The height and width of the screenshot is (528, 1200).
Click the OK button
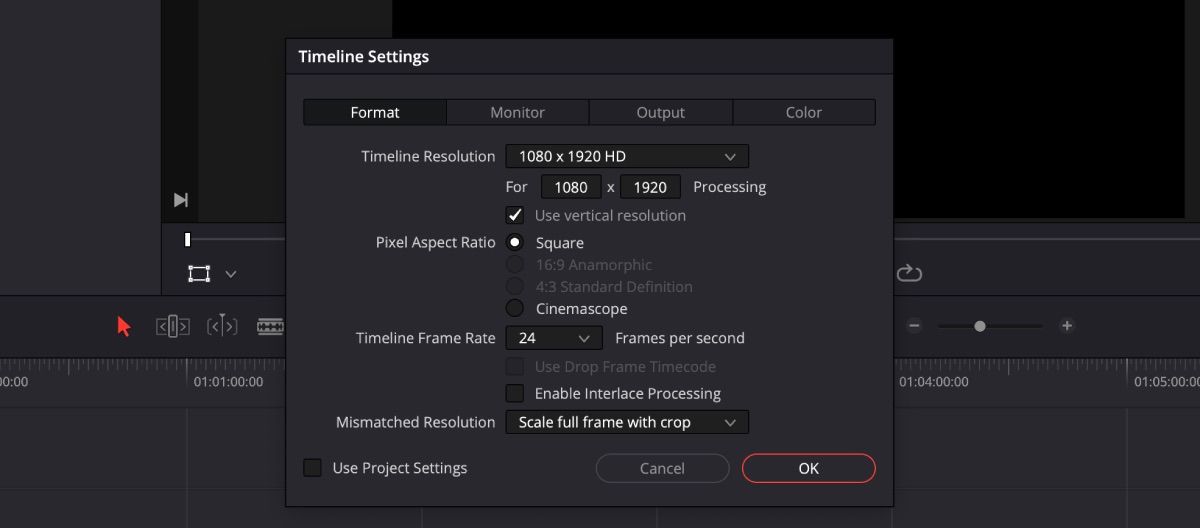point(808,468)
